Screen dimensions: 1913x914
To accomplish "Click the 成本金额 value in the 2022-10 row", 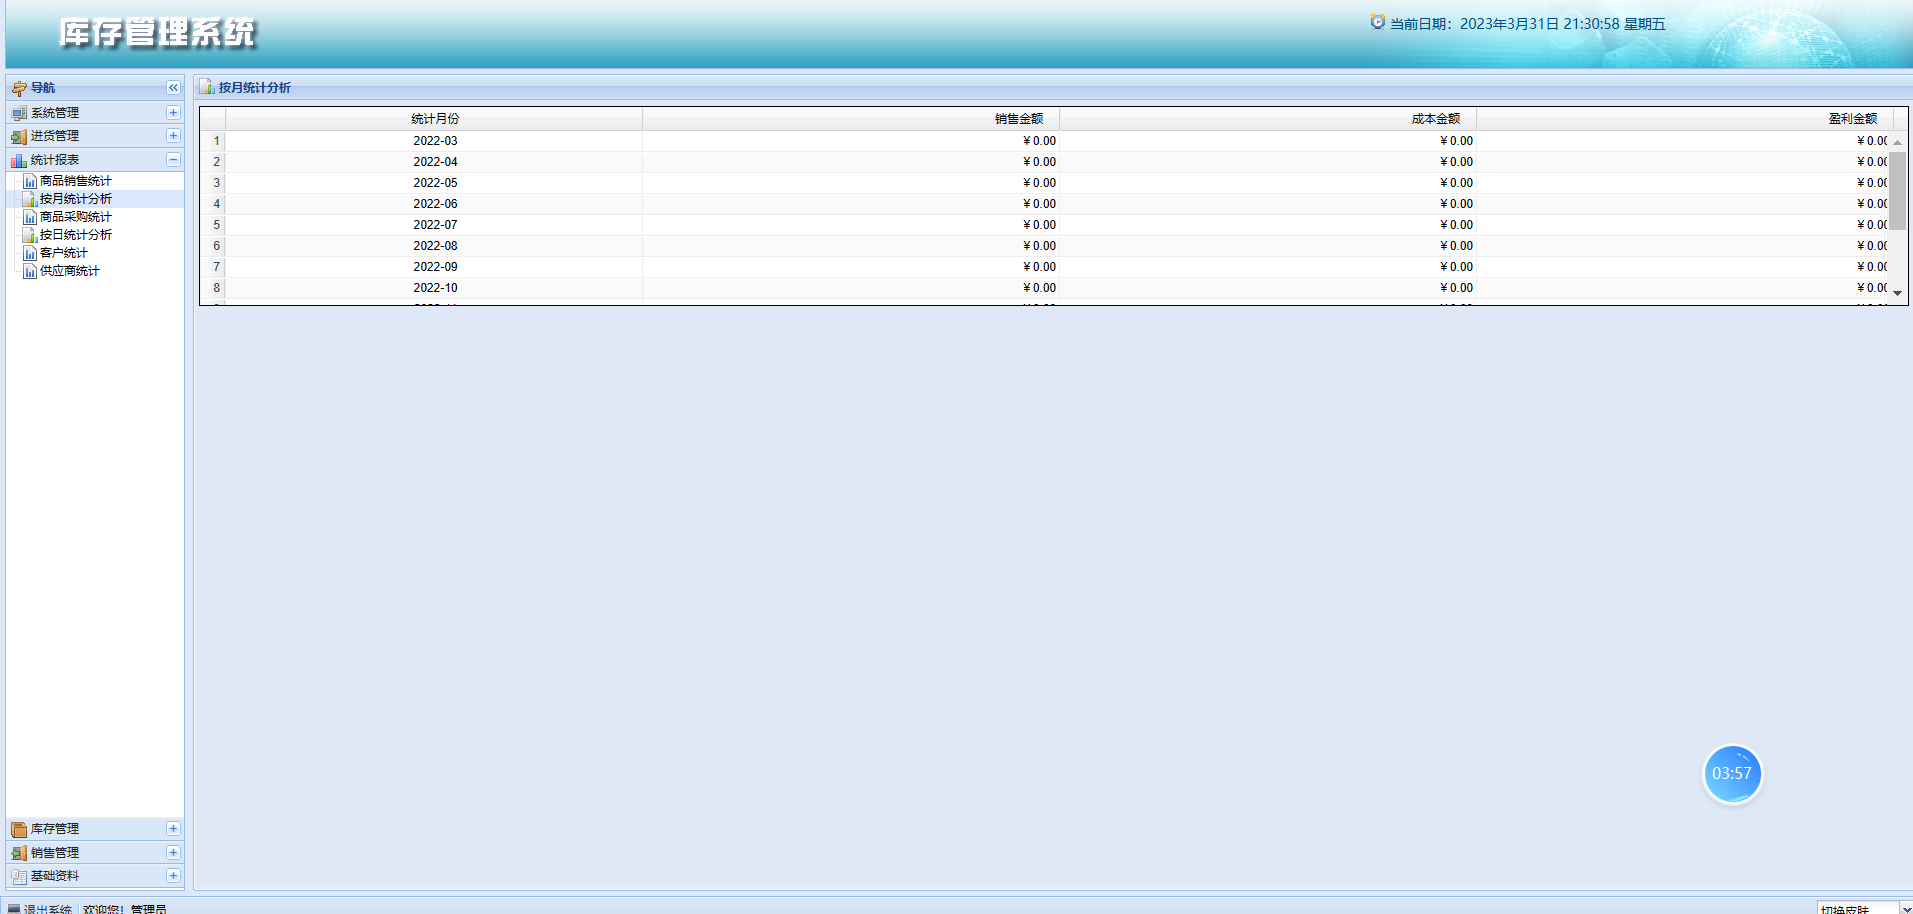I will (1456, 288).
